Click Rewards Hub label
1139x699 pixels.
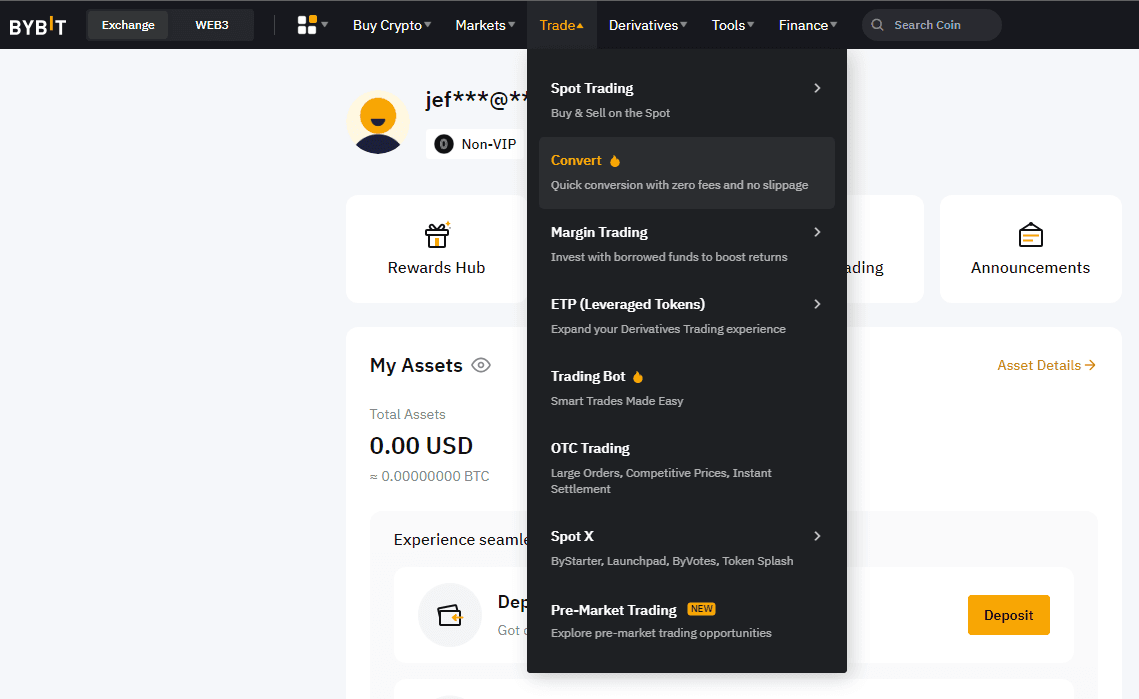[x=437, y=267]
